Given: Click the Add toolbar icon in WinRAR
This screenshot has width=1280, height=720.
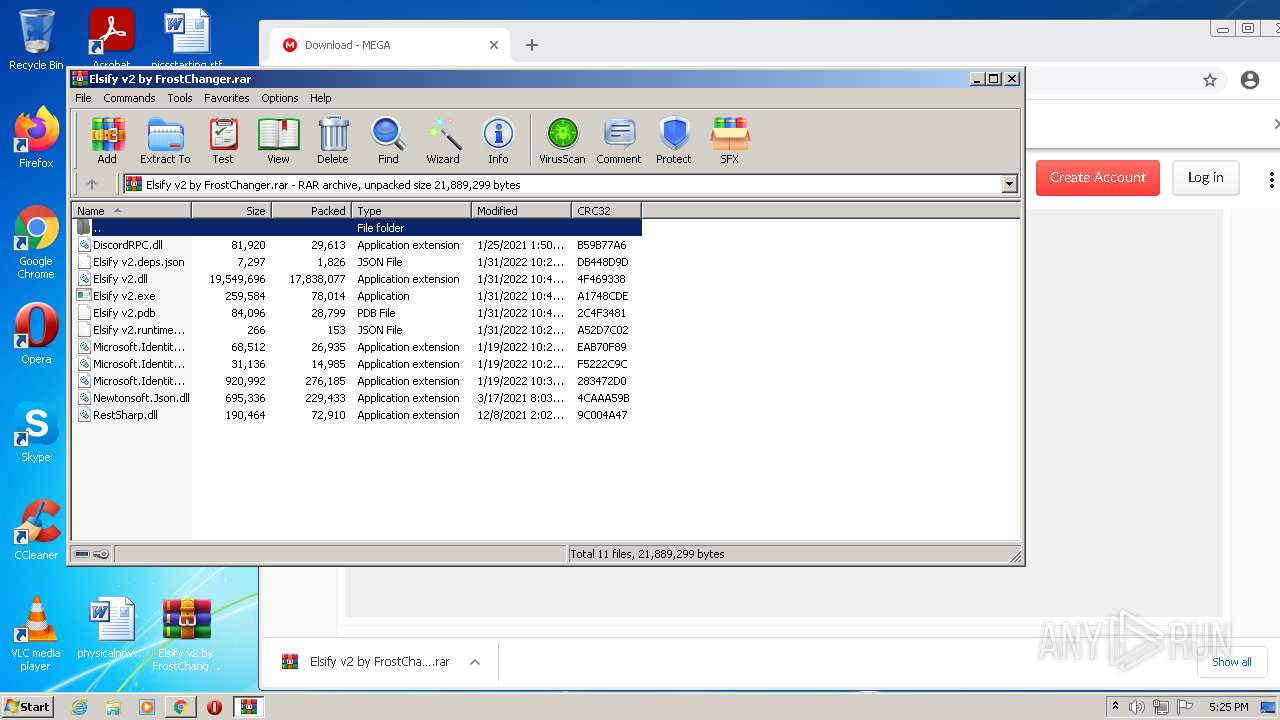Looking at the screenshot, I should (x=107, y=141).
